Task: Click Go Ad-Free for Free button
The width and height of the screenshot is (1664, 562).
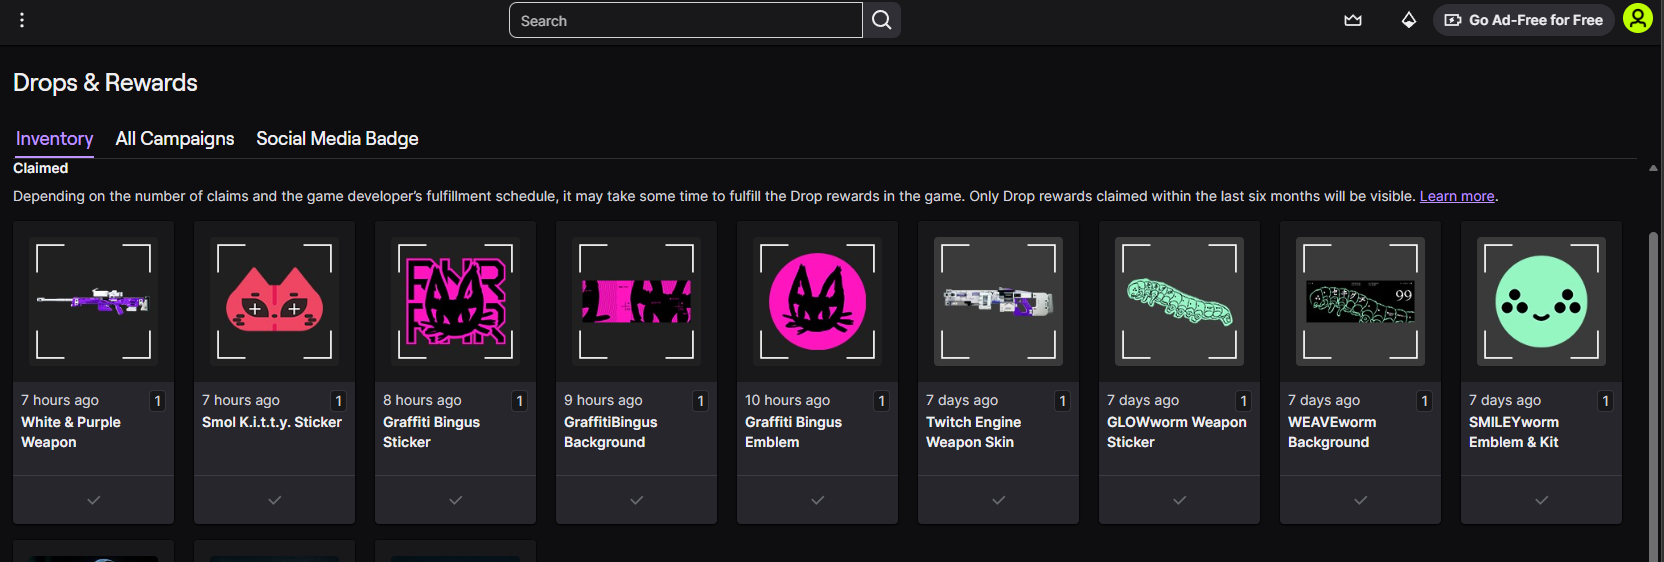Action: point(1523,20)
